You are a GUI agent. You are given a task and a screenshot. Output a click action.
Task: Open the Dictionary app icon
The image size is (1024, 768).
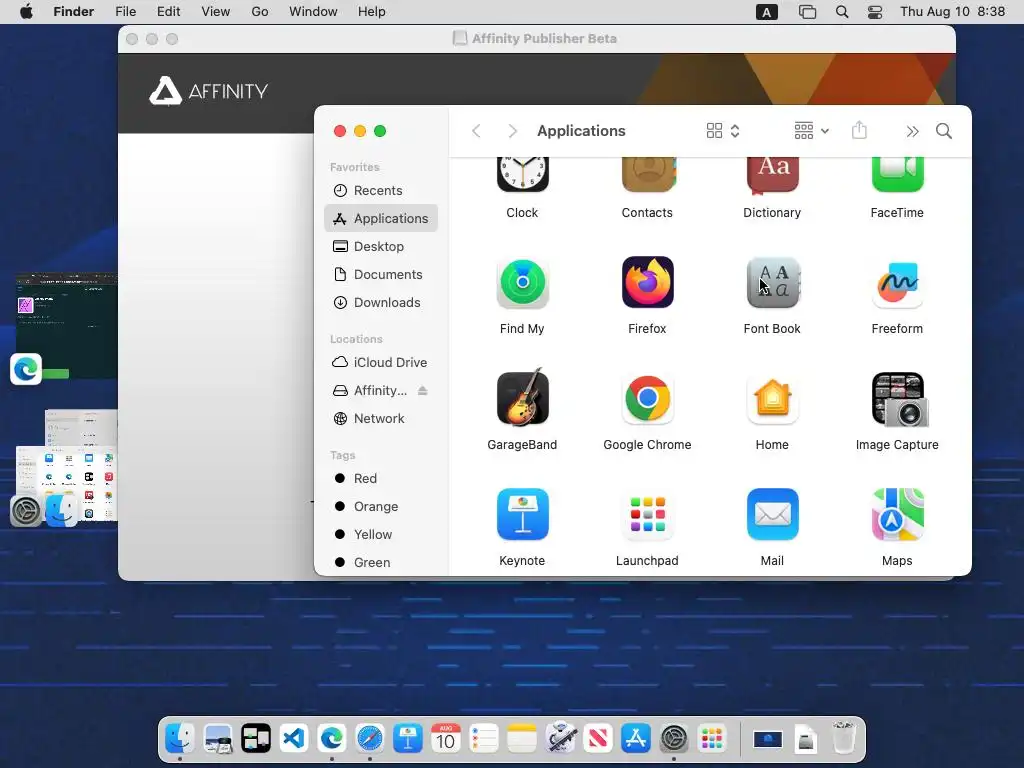(773, 176)
